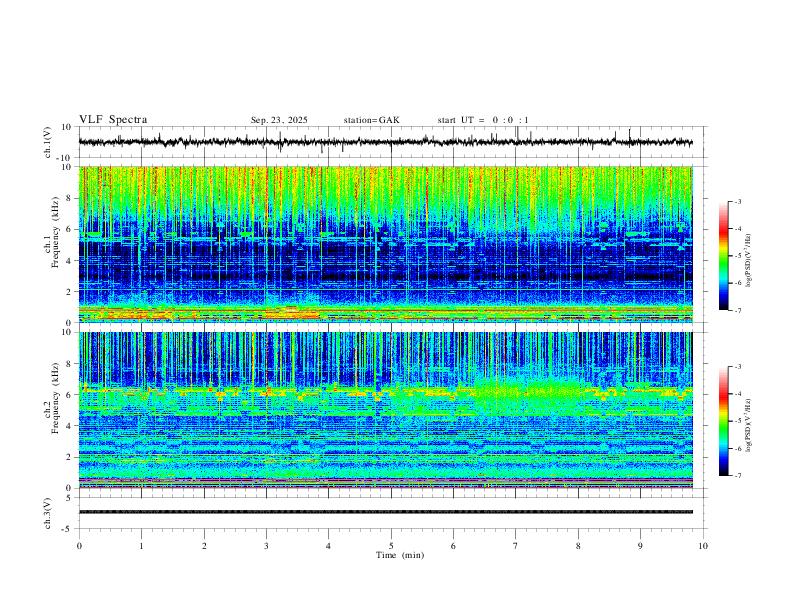The image size is (792, 612).
Task: Click the ch.1 spectrogram panel
Action: pos(385,244)
